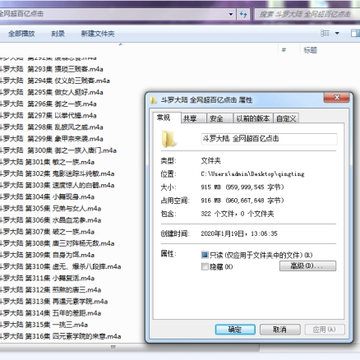Select file 第309集 in the list

click(47, 255)
